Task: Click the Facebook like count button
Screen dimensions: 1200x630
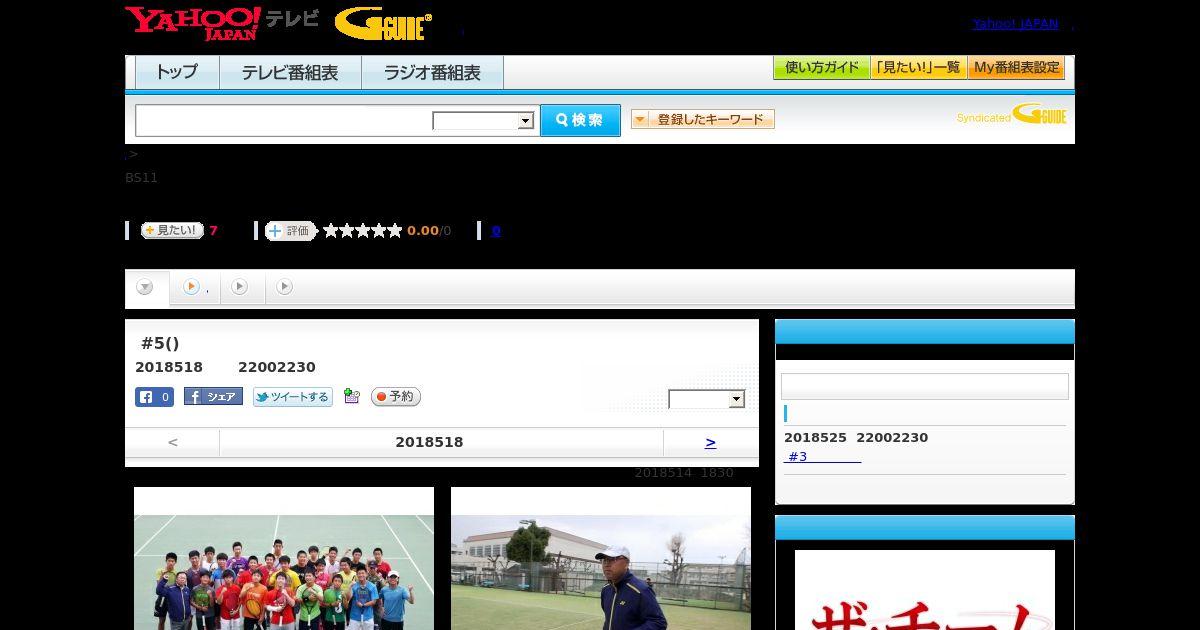Action: 154,397
